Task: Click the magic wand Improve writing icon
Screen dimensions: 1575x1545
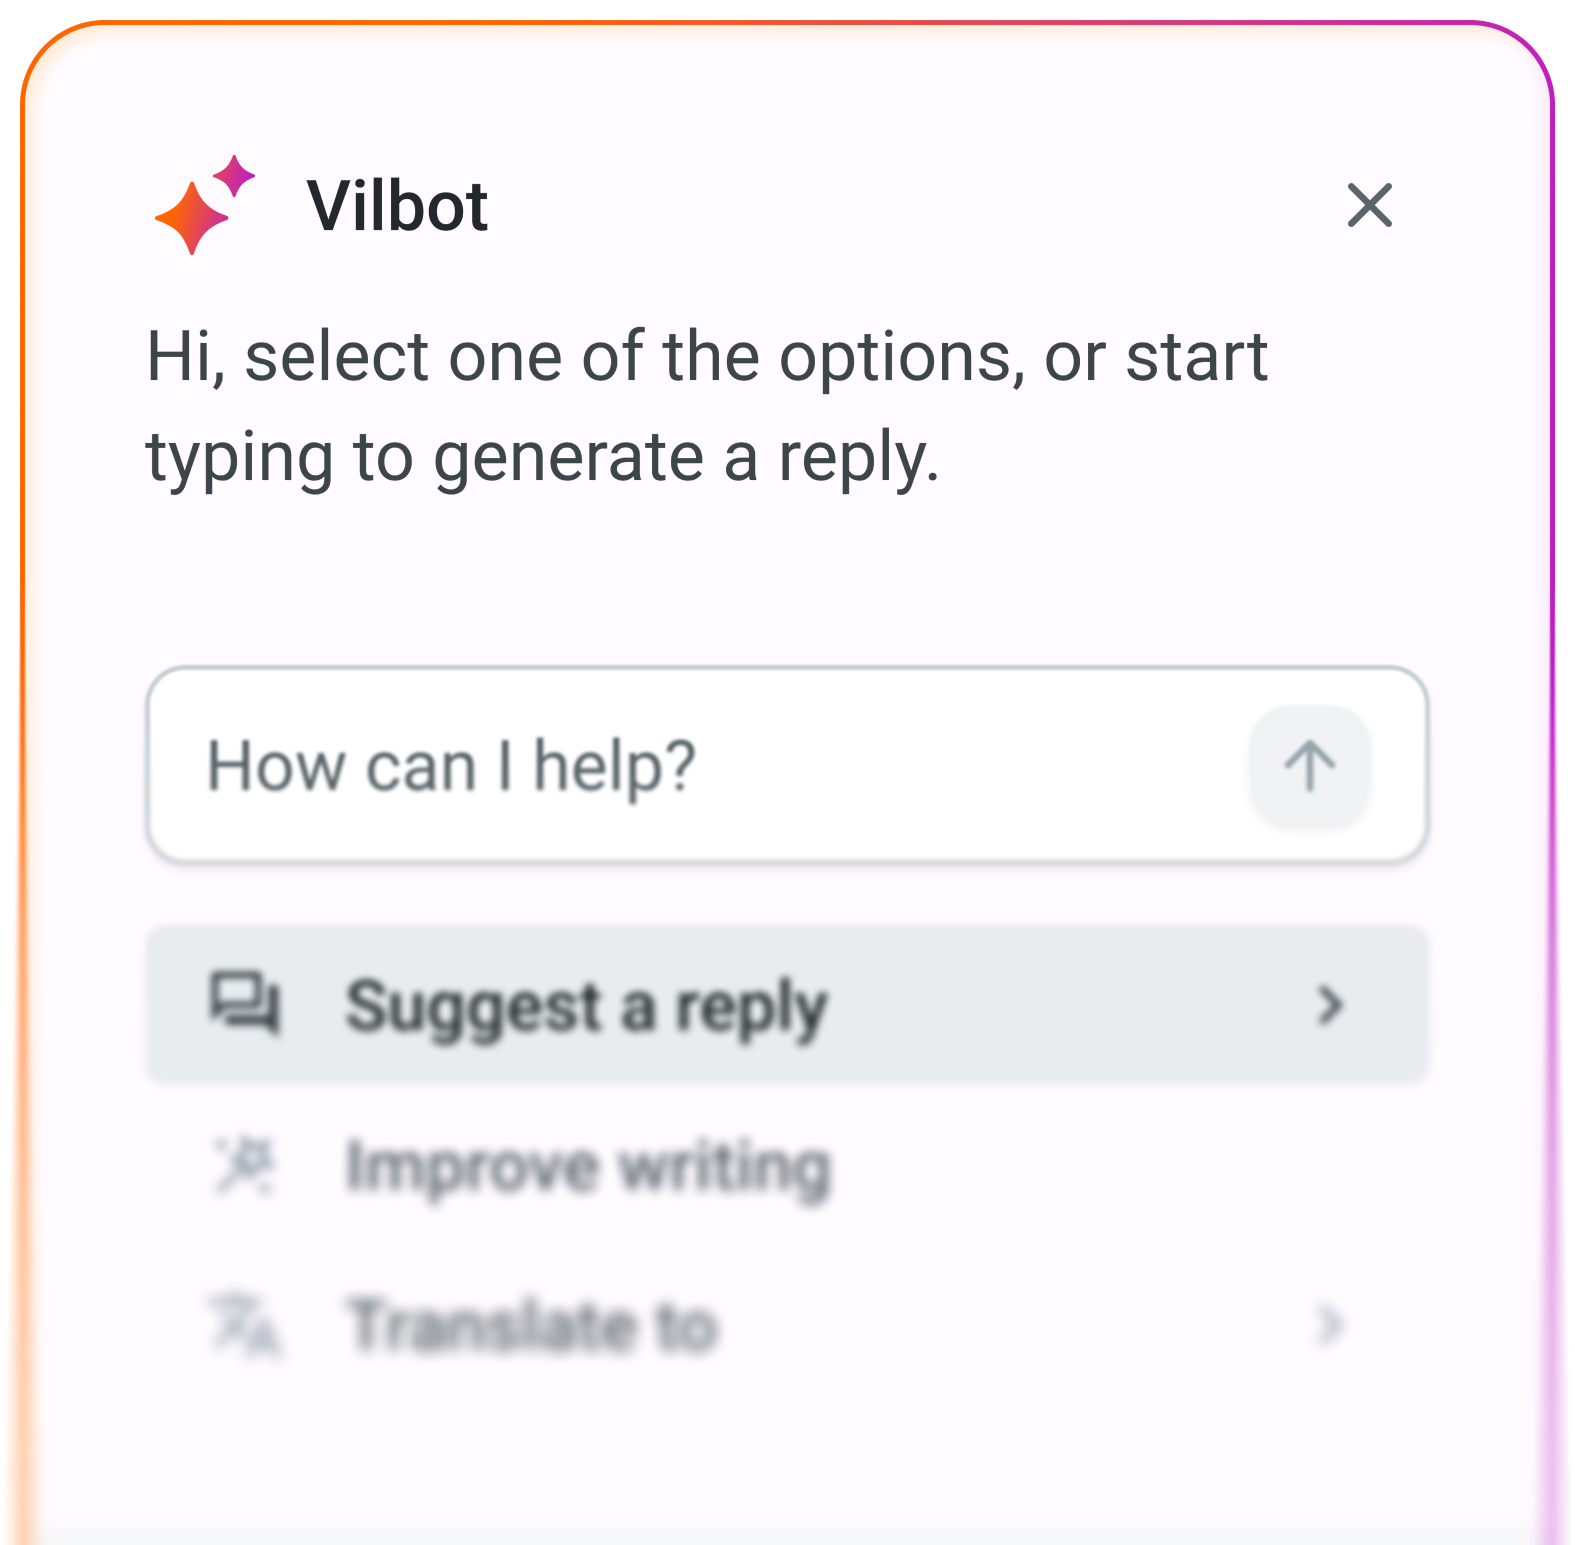Action: click(x=245, y=1165)
